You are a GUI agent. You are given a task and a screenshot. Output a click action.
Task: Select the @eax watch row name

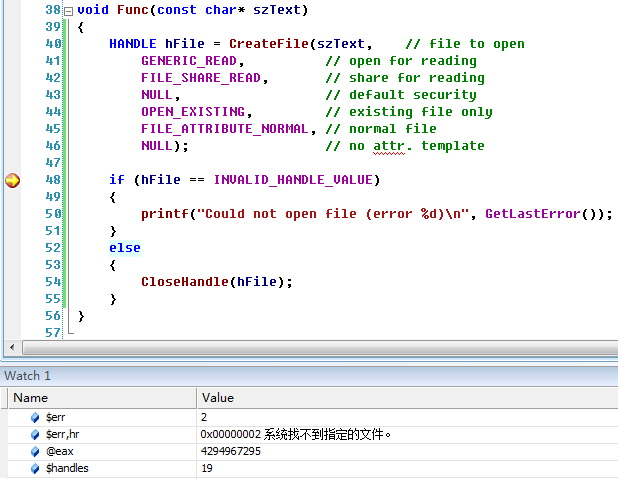(x=60, y=451)
